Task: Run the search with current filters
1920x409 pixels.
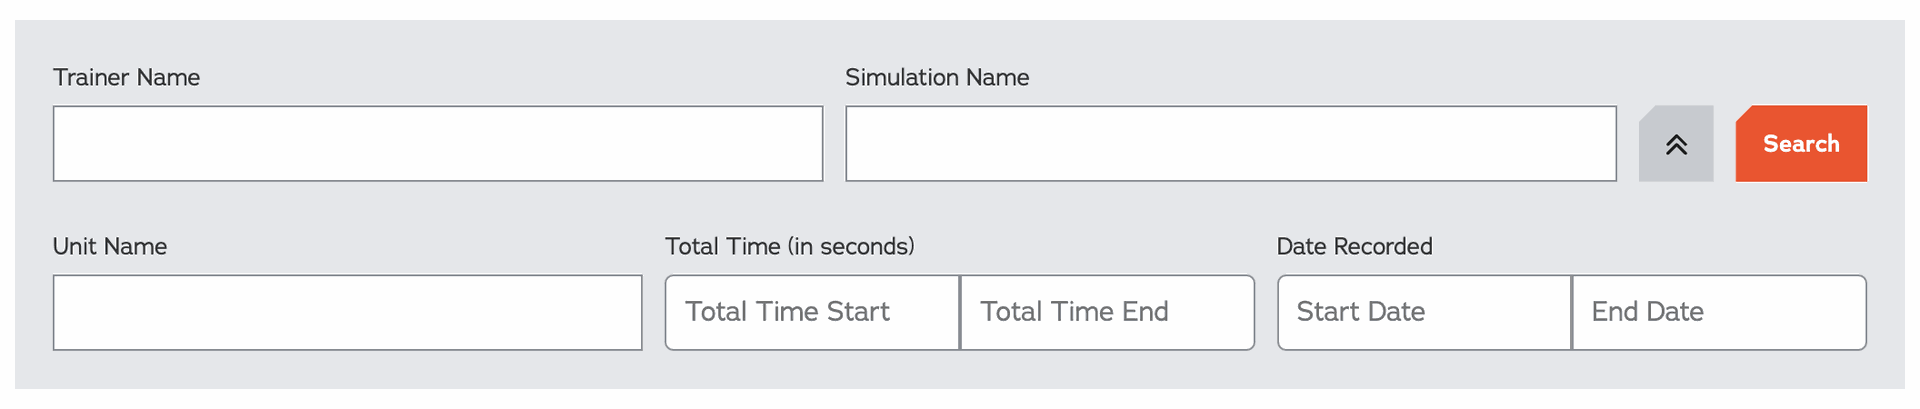Action: (x=1801, y=144)
